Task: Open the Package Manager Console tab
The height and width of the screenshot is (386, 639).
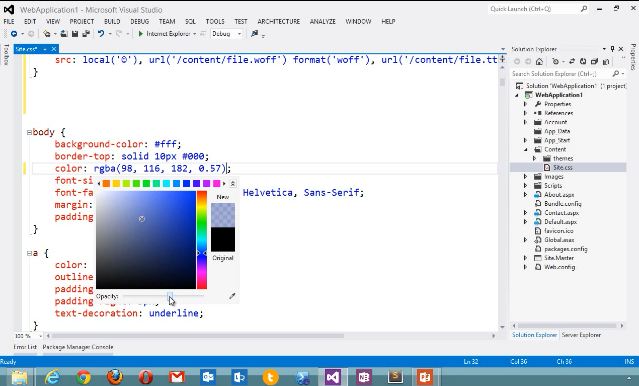Action: click(78, 347)
